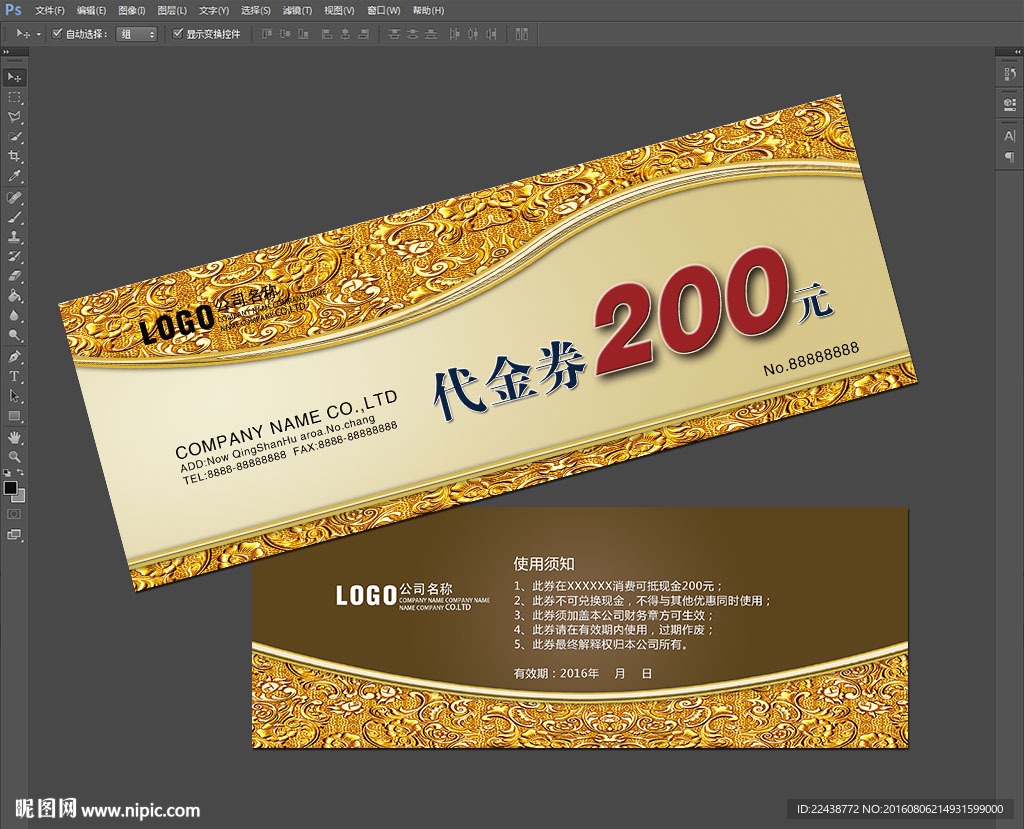
Task: Open the Character panel icon
Action: pos(1010,136)
